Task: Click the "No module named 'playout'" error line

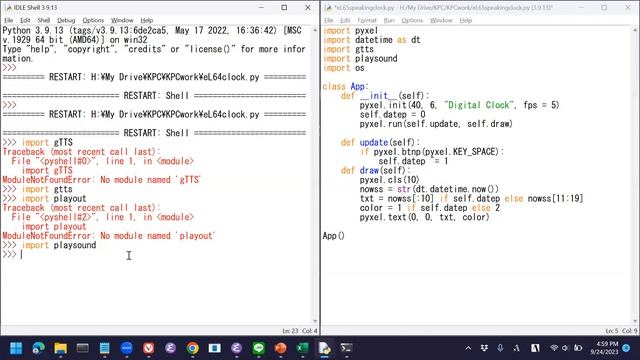Action: click(109, 236)
